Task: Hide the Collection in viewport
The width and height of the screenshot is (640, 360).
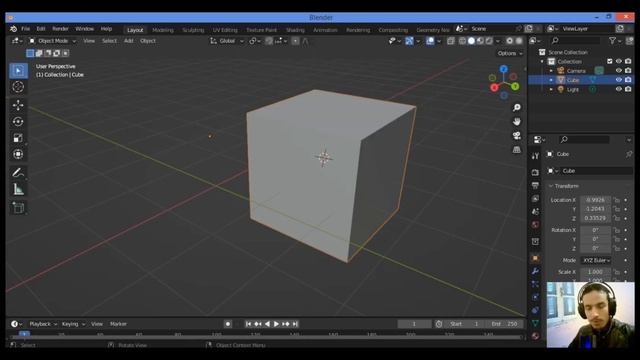Action: point(619,61)
